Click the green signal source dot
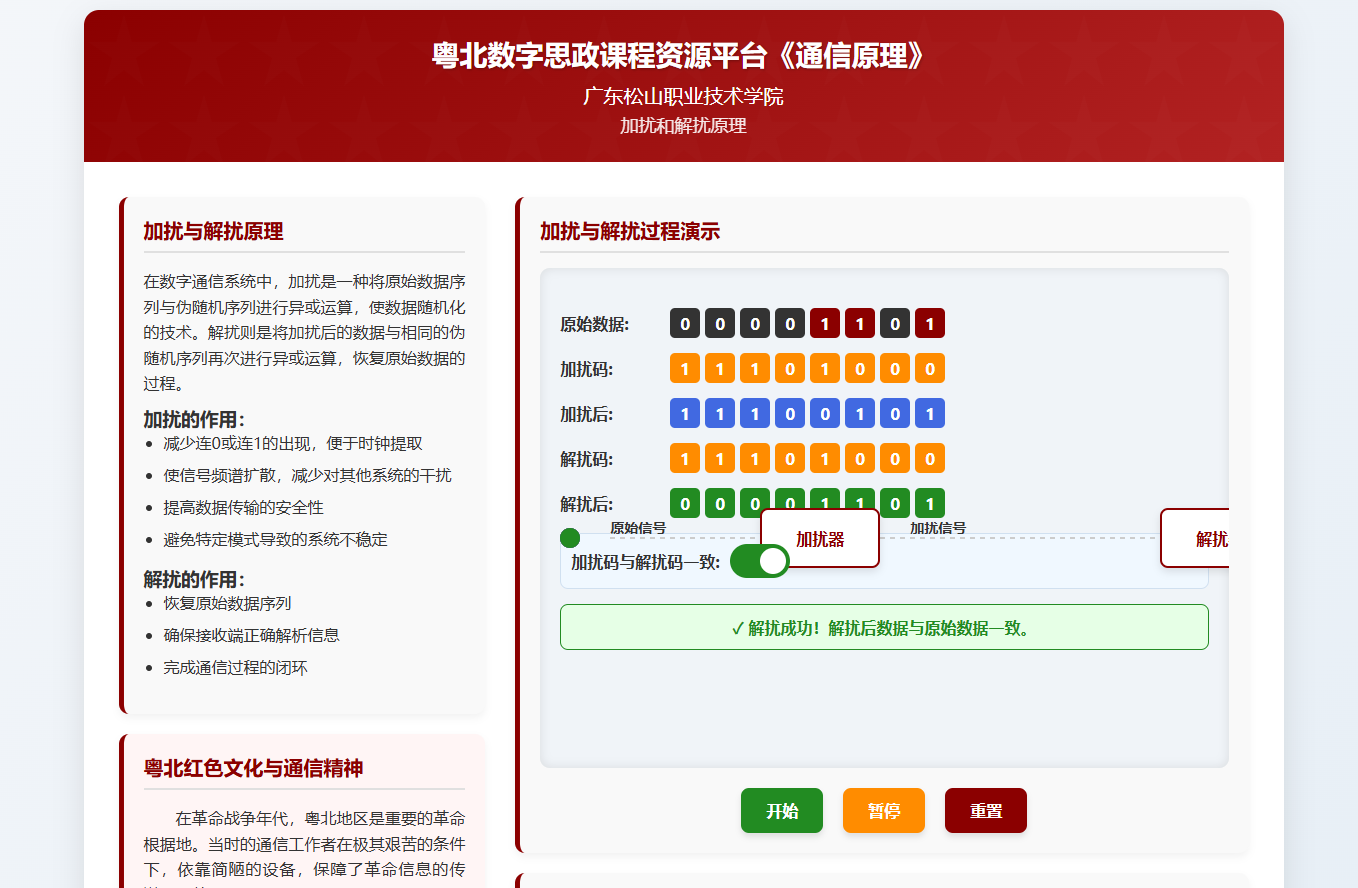This screenshot has width=1358, height=888. click(570, 538)
